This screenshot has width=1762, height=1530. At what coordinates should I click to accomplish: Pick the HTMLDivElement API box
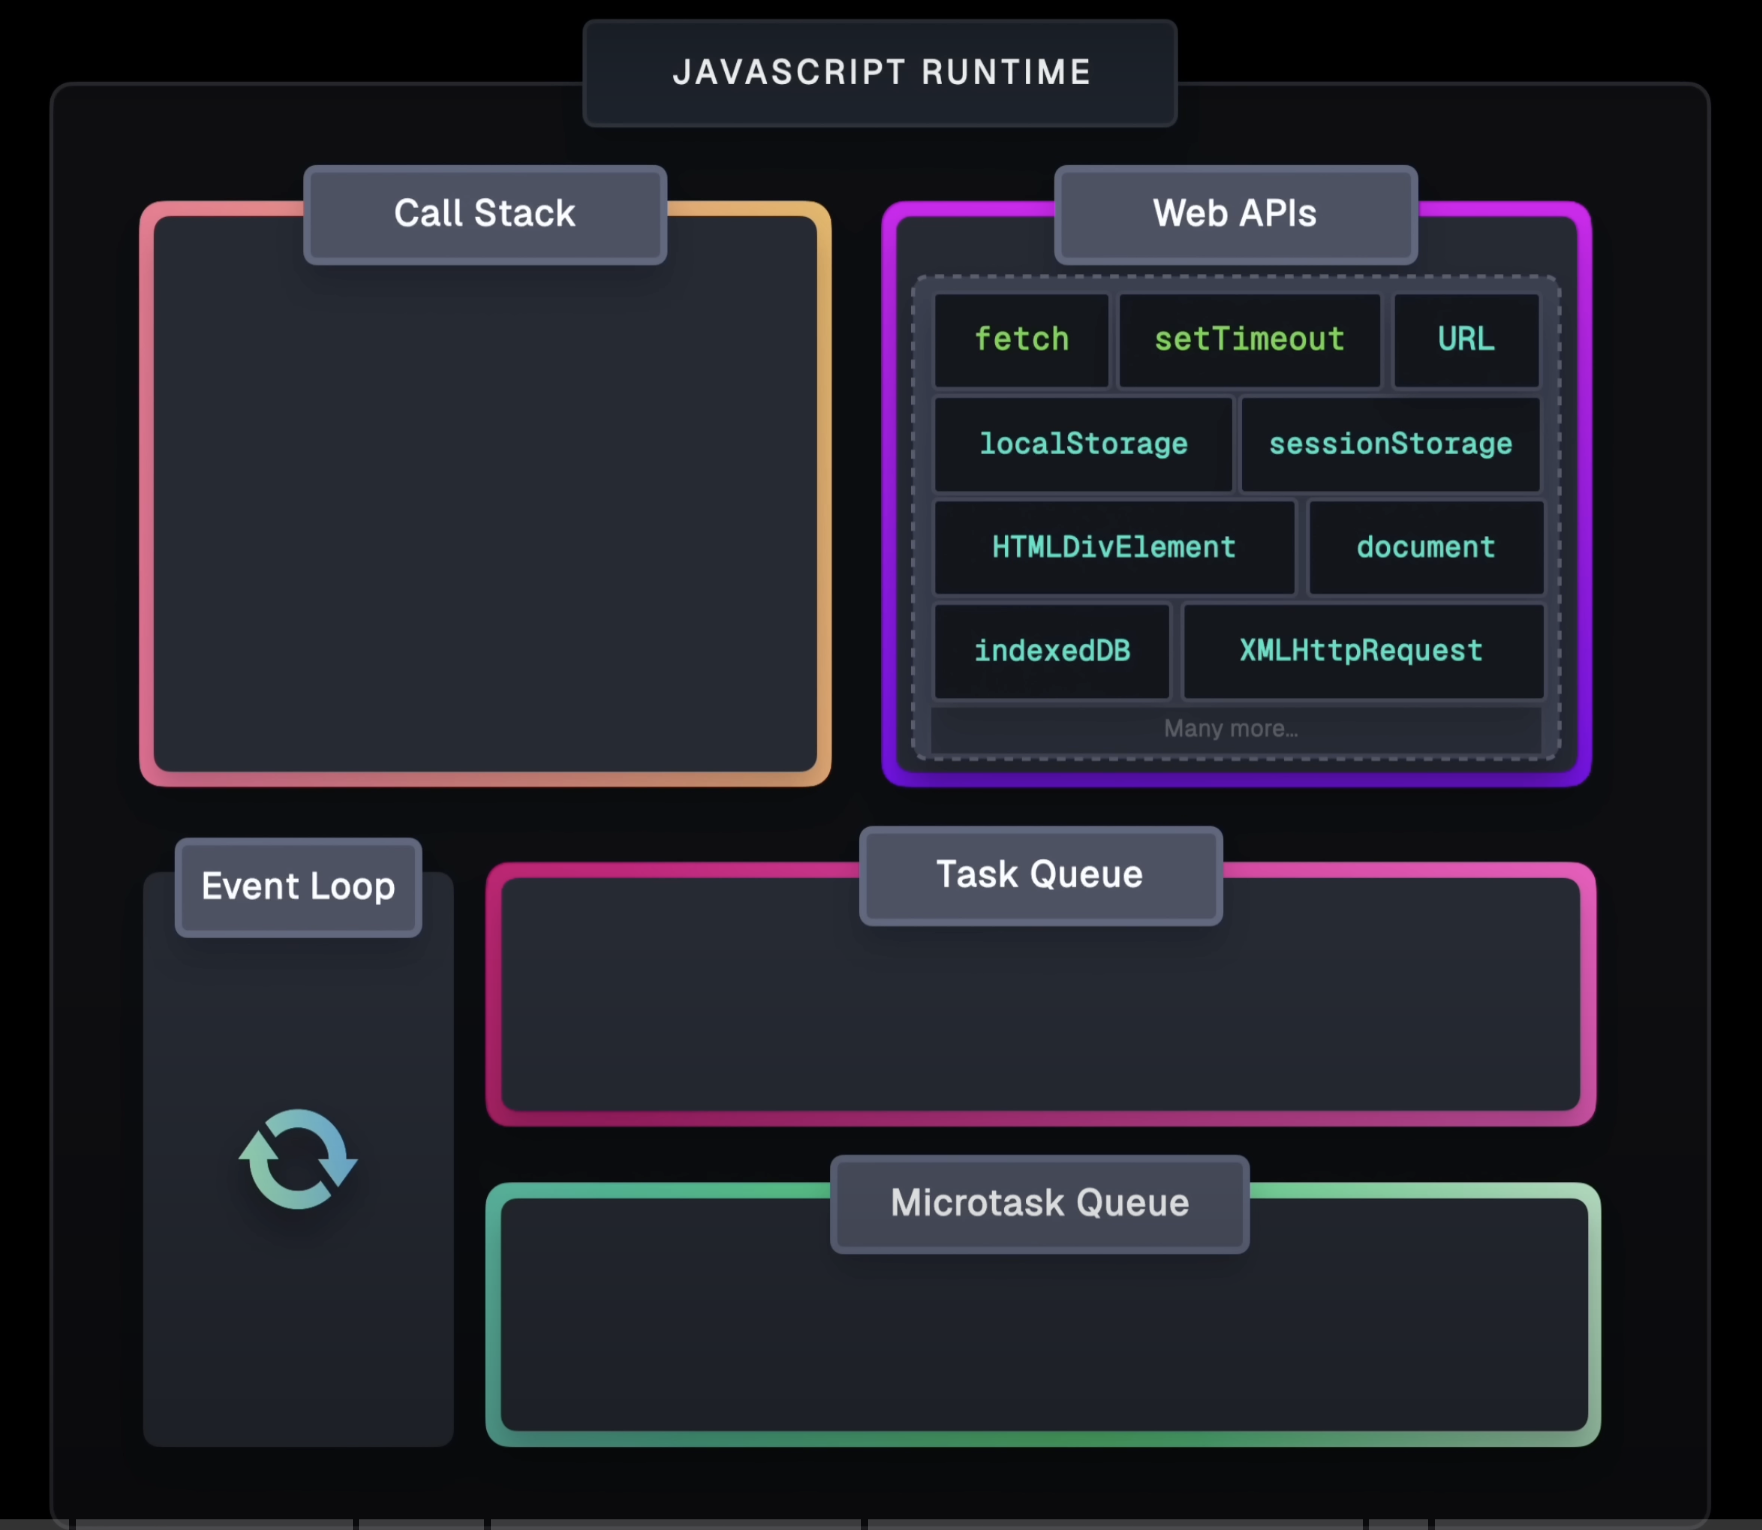tap(1114, 548)
